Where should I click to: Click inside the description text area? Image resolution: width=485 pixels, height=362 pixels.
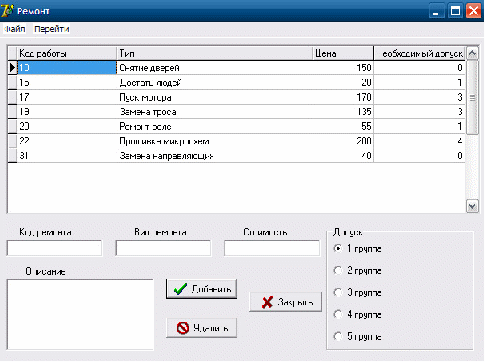point(80,314)
